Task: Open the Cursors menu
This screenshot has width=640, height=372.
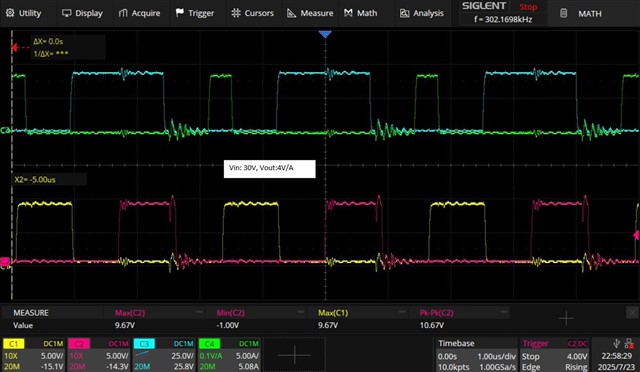Action: [x=252, y=13]
